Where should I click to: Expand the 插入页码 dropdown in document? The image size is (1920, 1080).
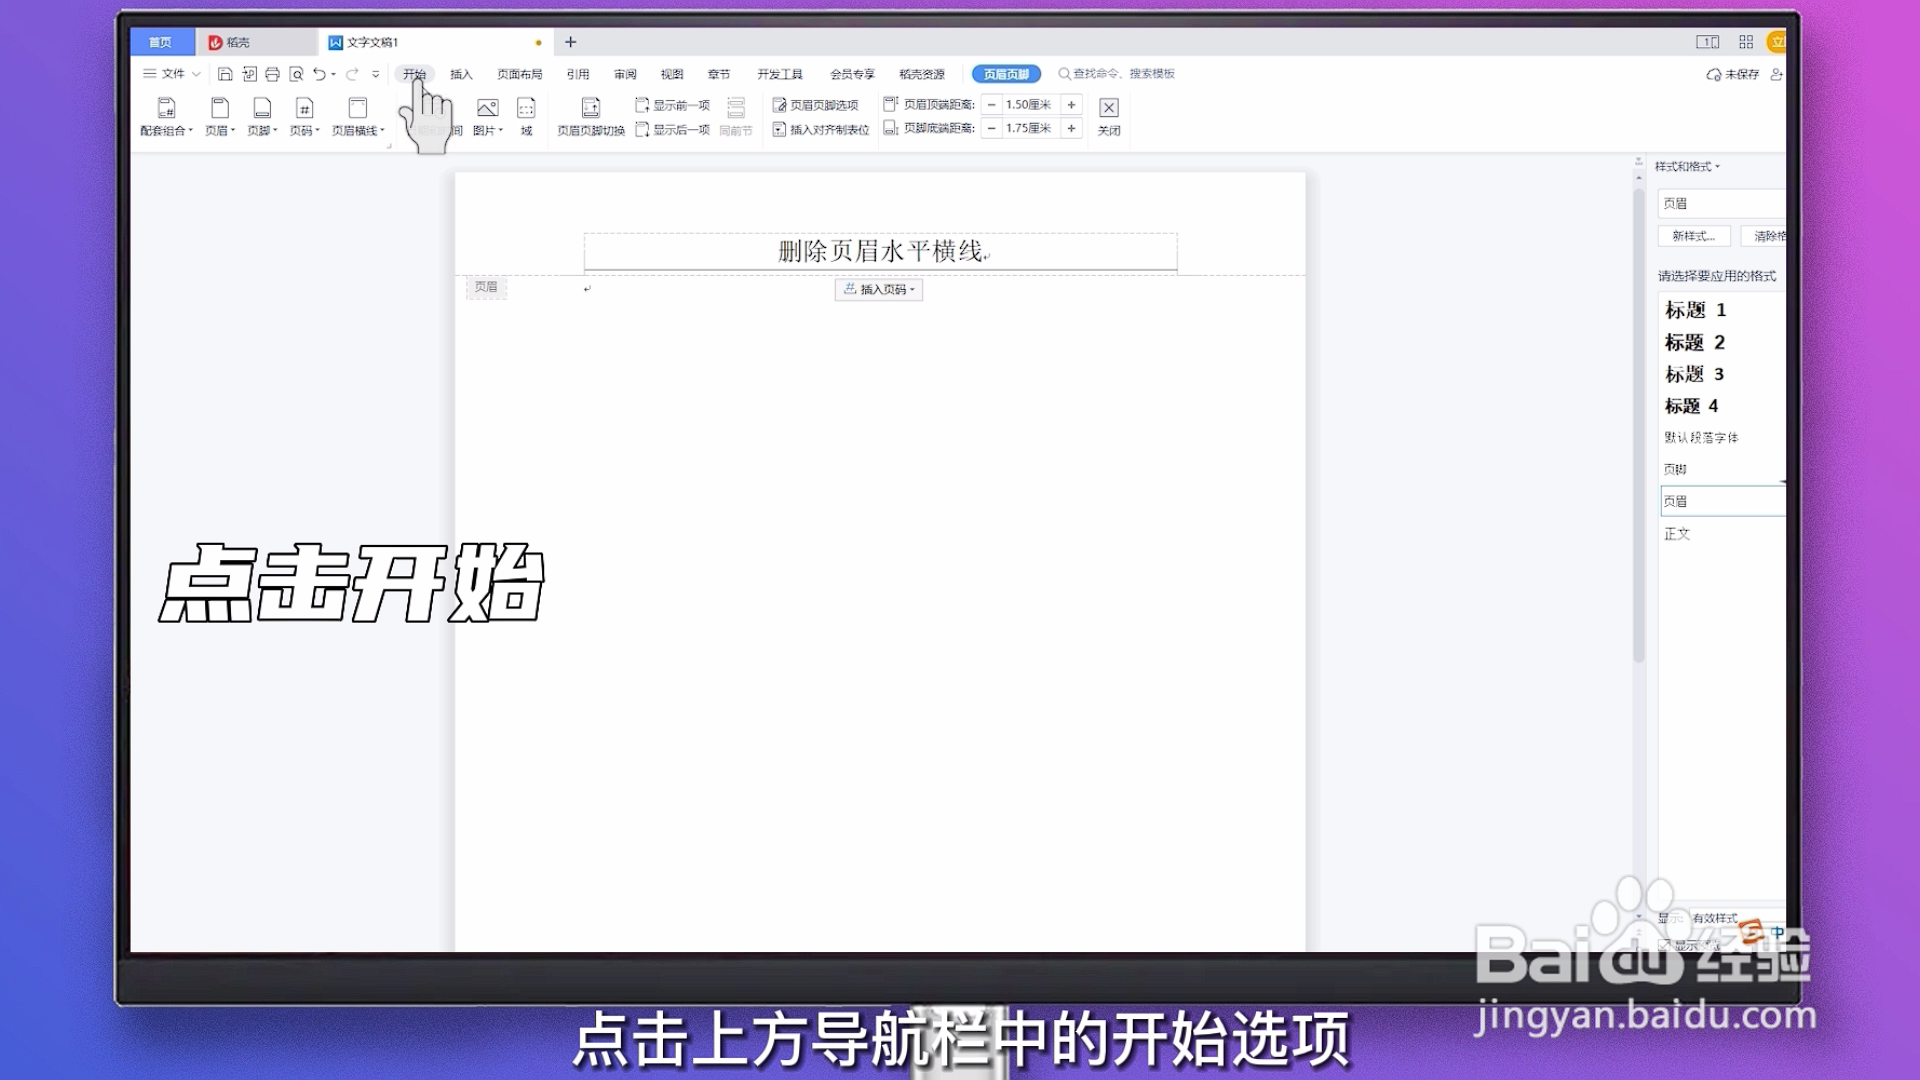[x=879, y=289]
